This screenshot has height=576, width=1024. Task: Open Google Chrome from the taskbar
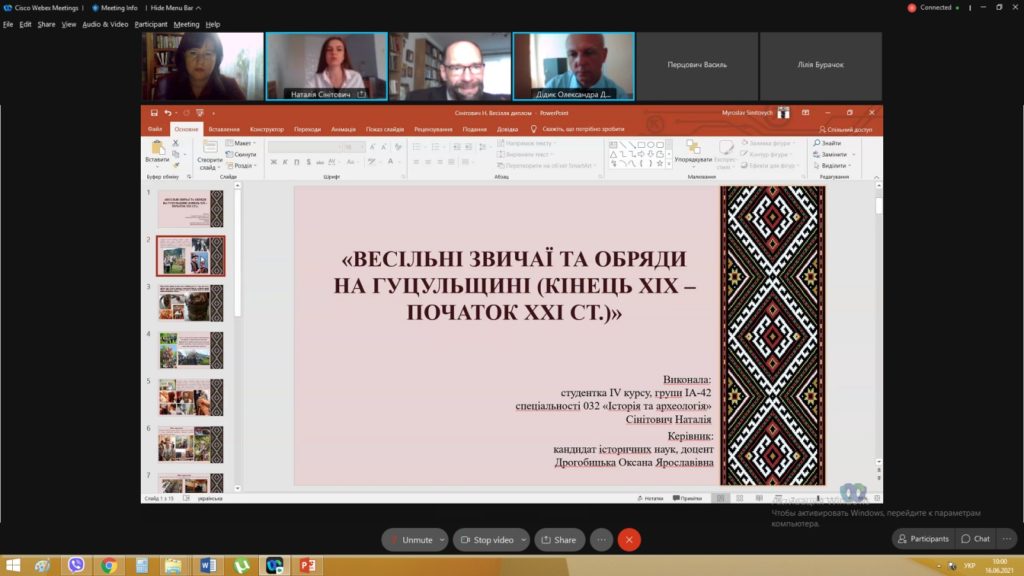(x=108, y=565)
